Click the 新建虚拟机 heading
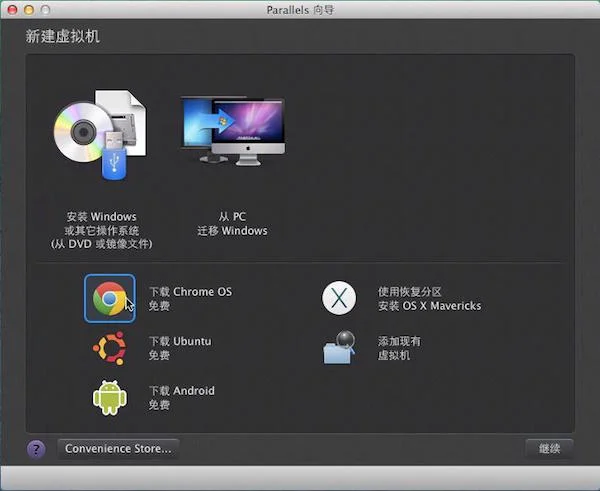 pyautogui.click(x=63, y=37)
